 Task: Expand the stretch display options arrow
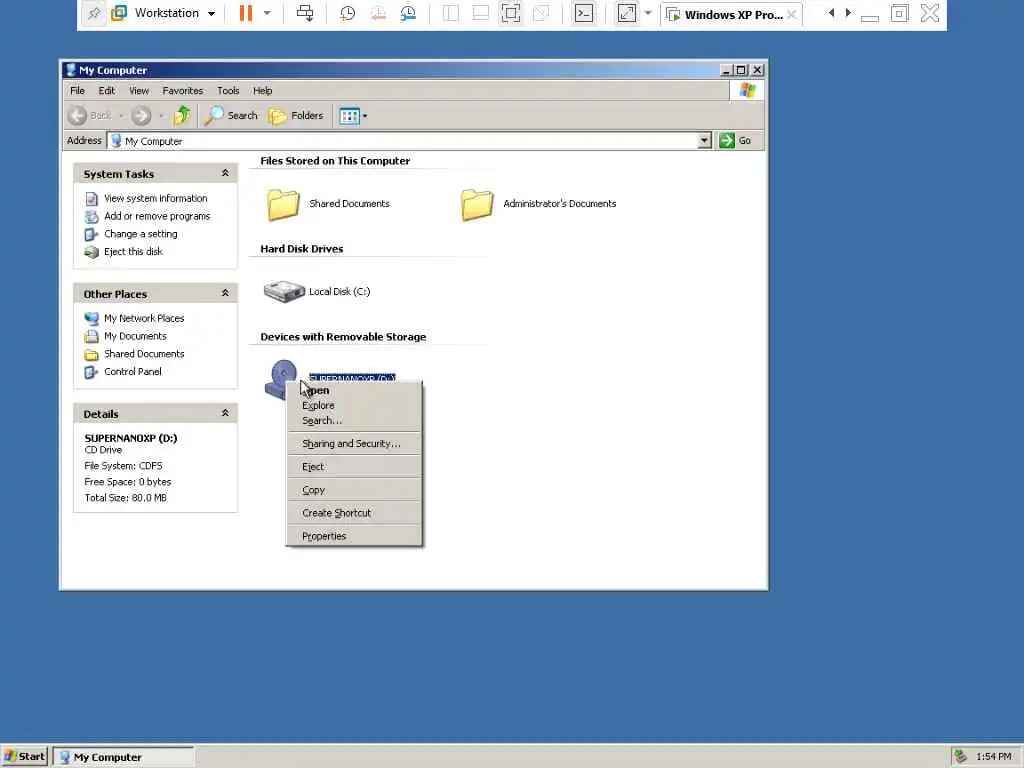(648, 13)
